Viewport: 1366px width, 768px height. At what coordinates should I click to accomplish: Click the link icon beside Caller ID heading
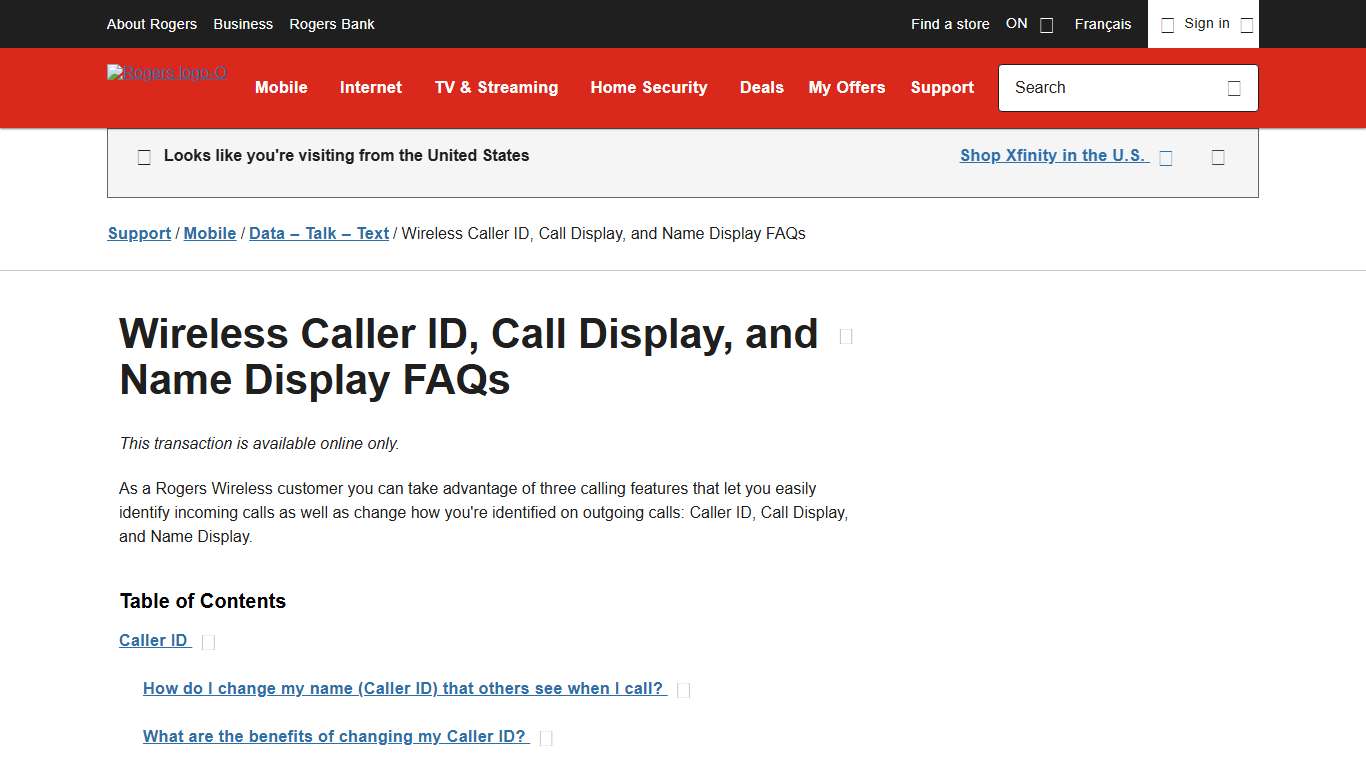[x=208, y=641]
